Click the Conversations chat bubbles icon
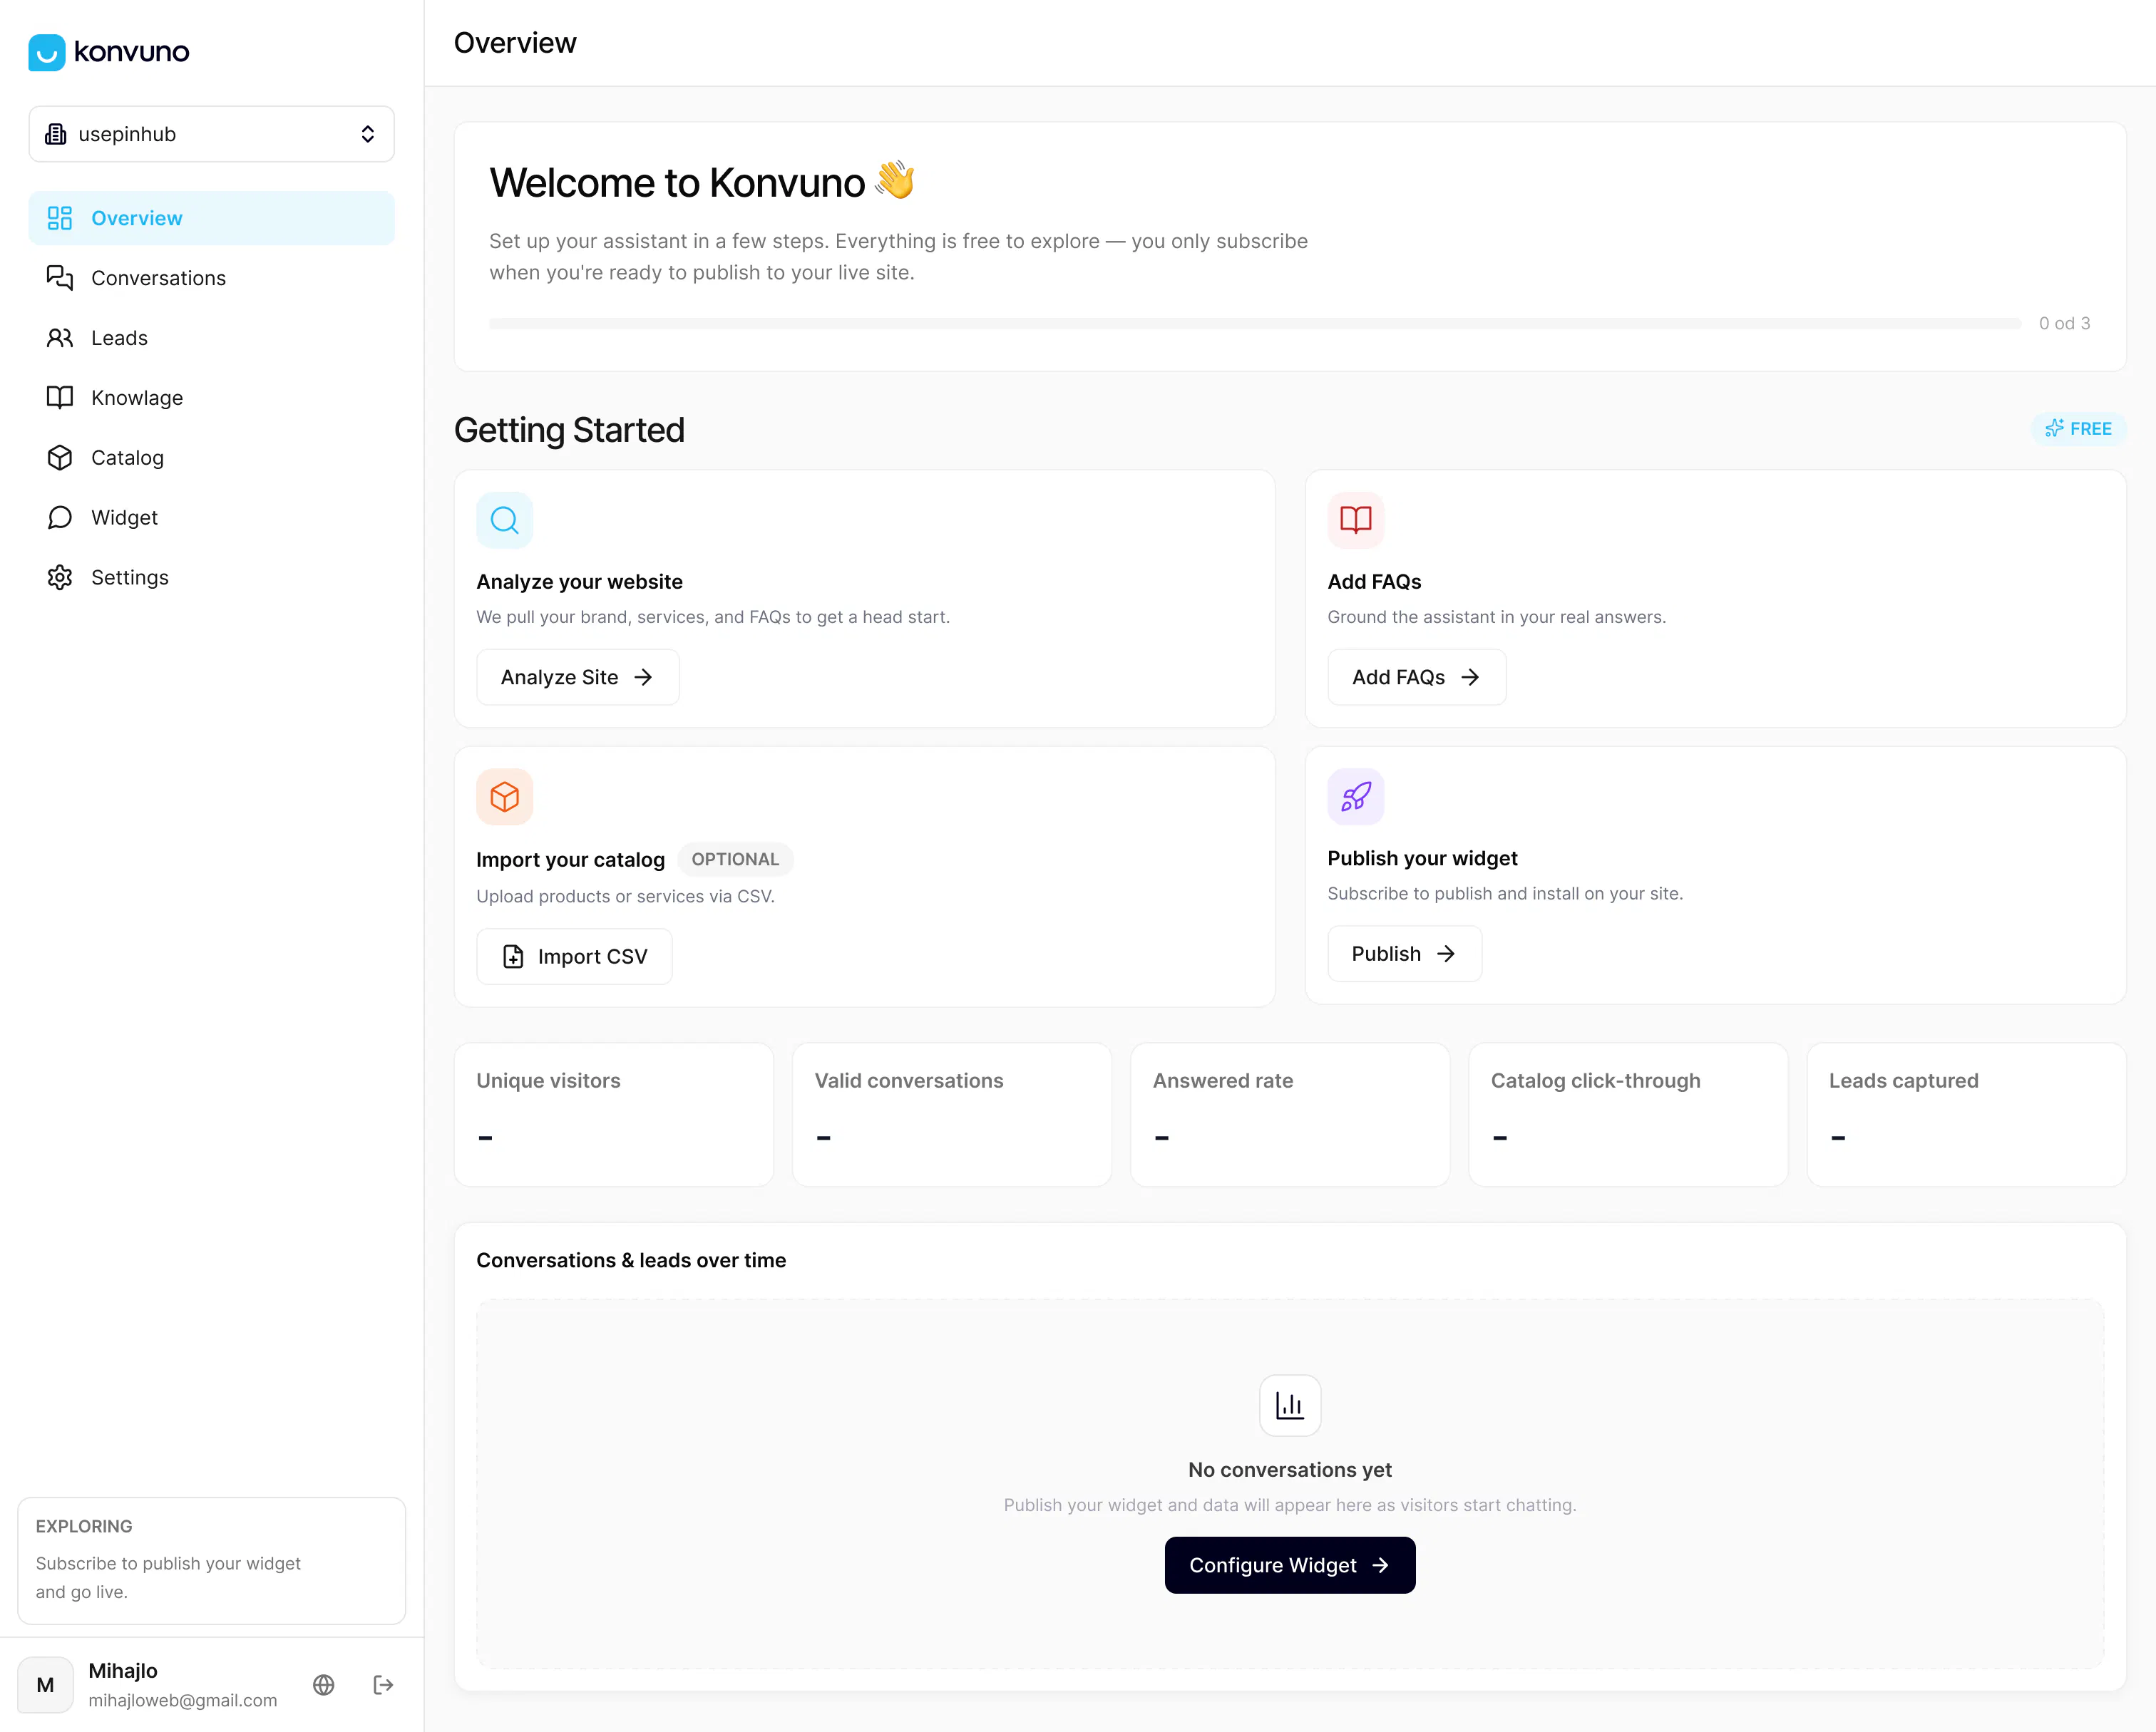Viewport: 2156px width, 1732px height. point(60,278)
